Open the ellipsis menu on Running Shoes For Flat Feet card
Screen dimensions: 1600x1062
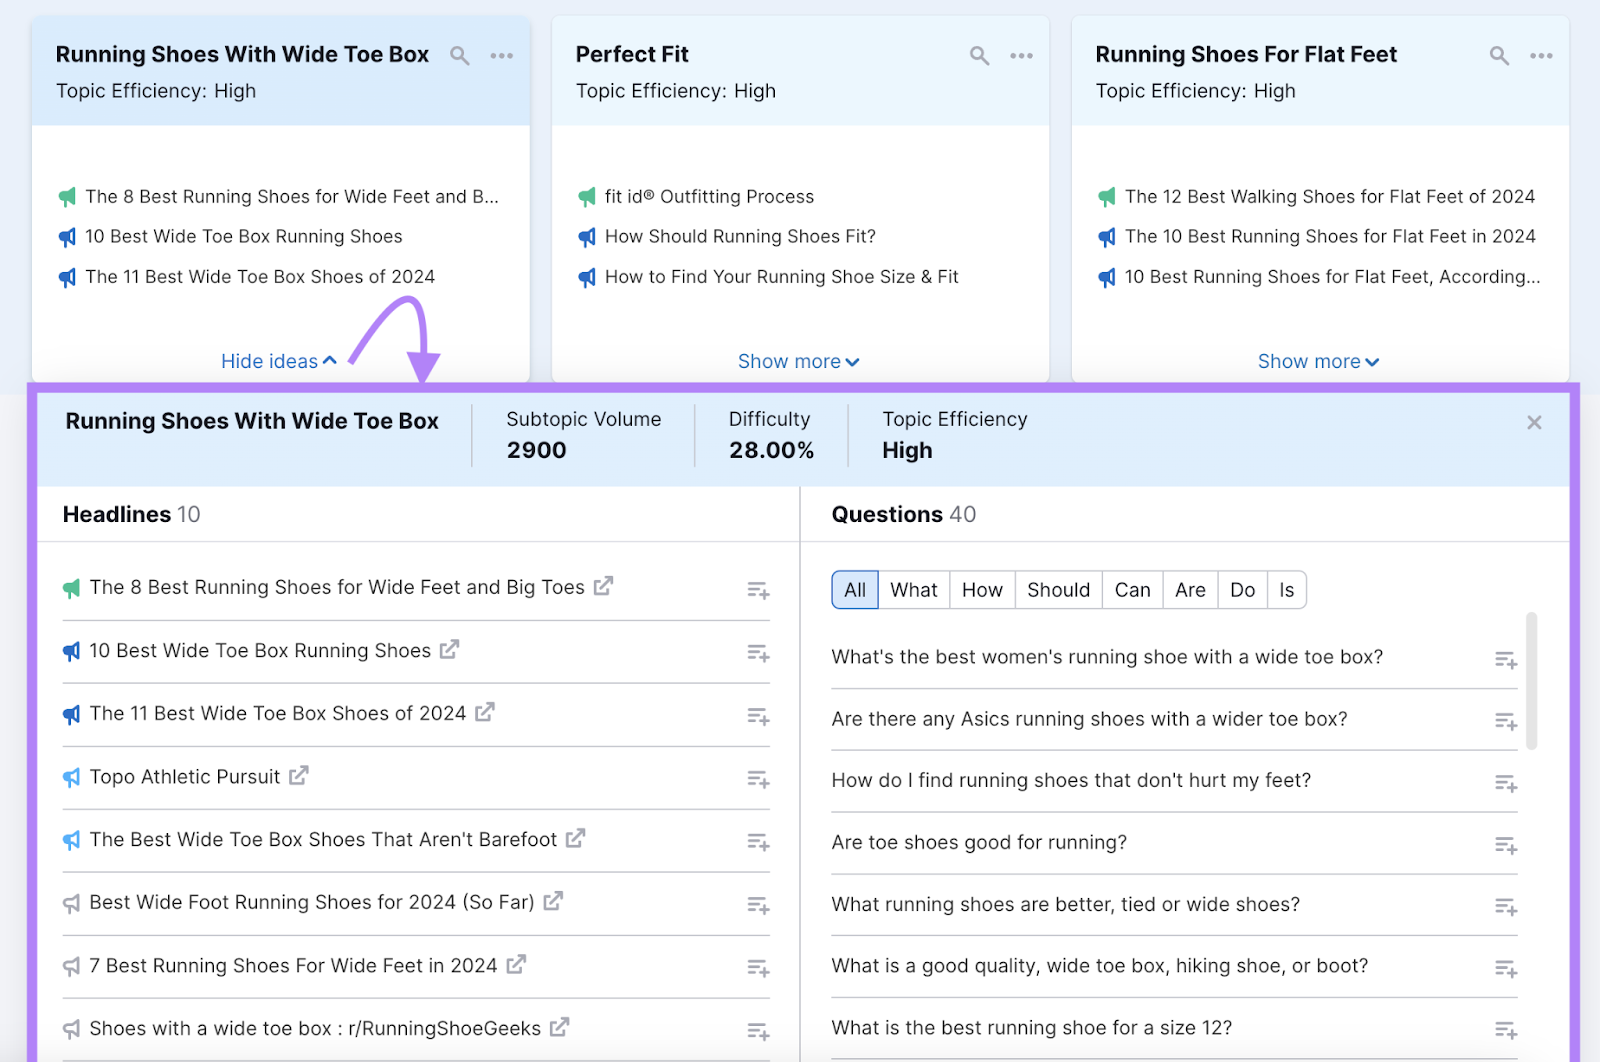(1541, 55)
